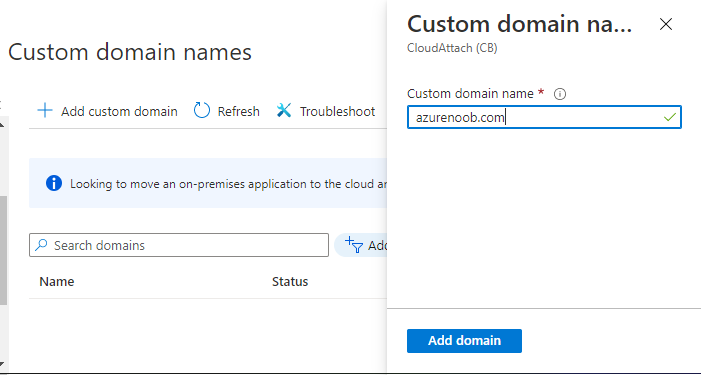702x375 pixels.
Task: Click Add custom domain command
Action: (107, 111)
